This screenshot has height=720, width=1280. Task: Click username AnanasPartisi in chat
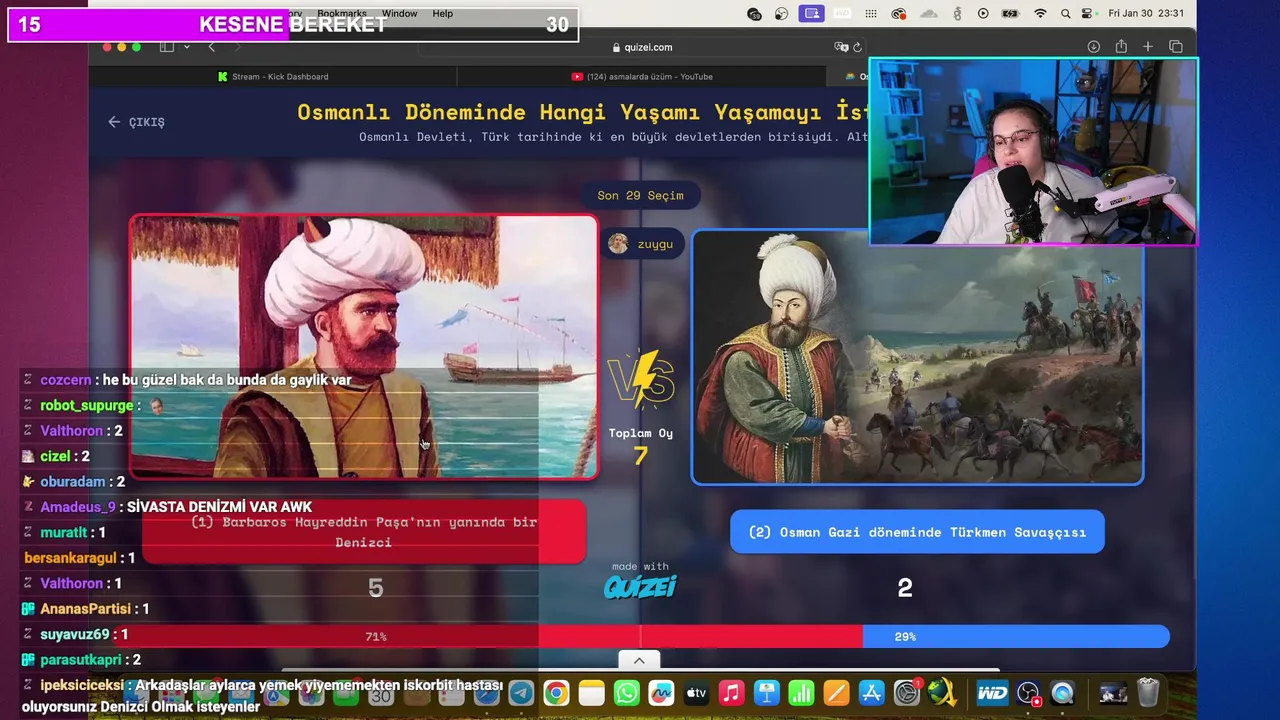[x=85, y=609]
